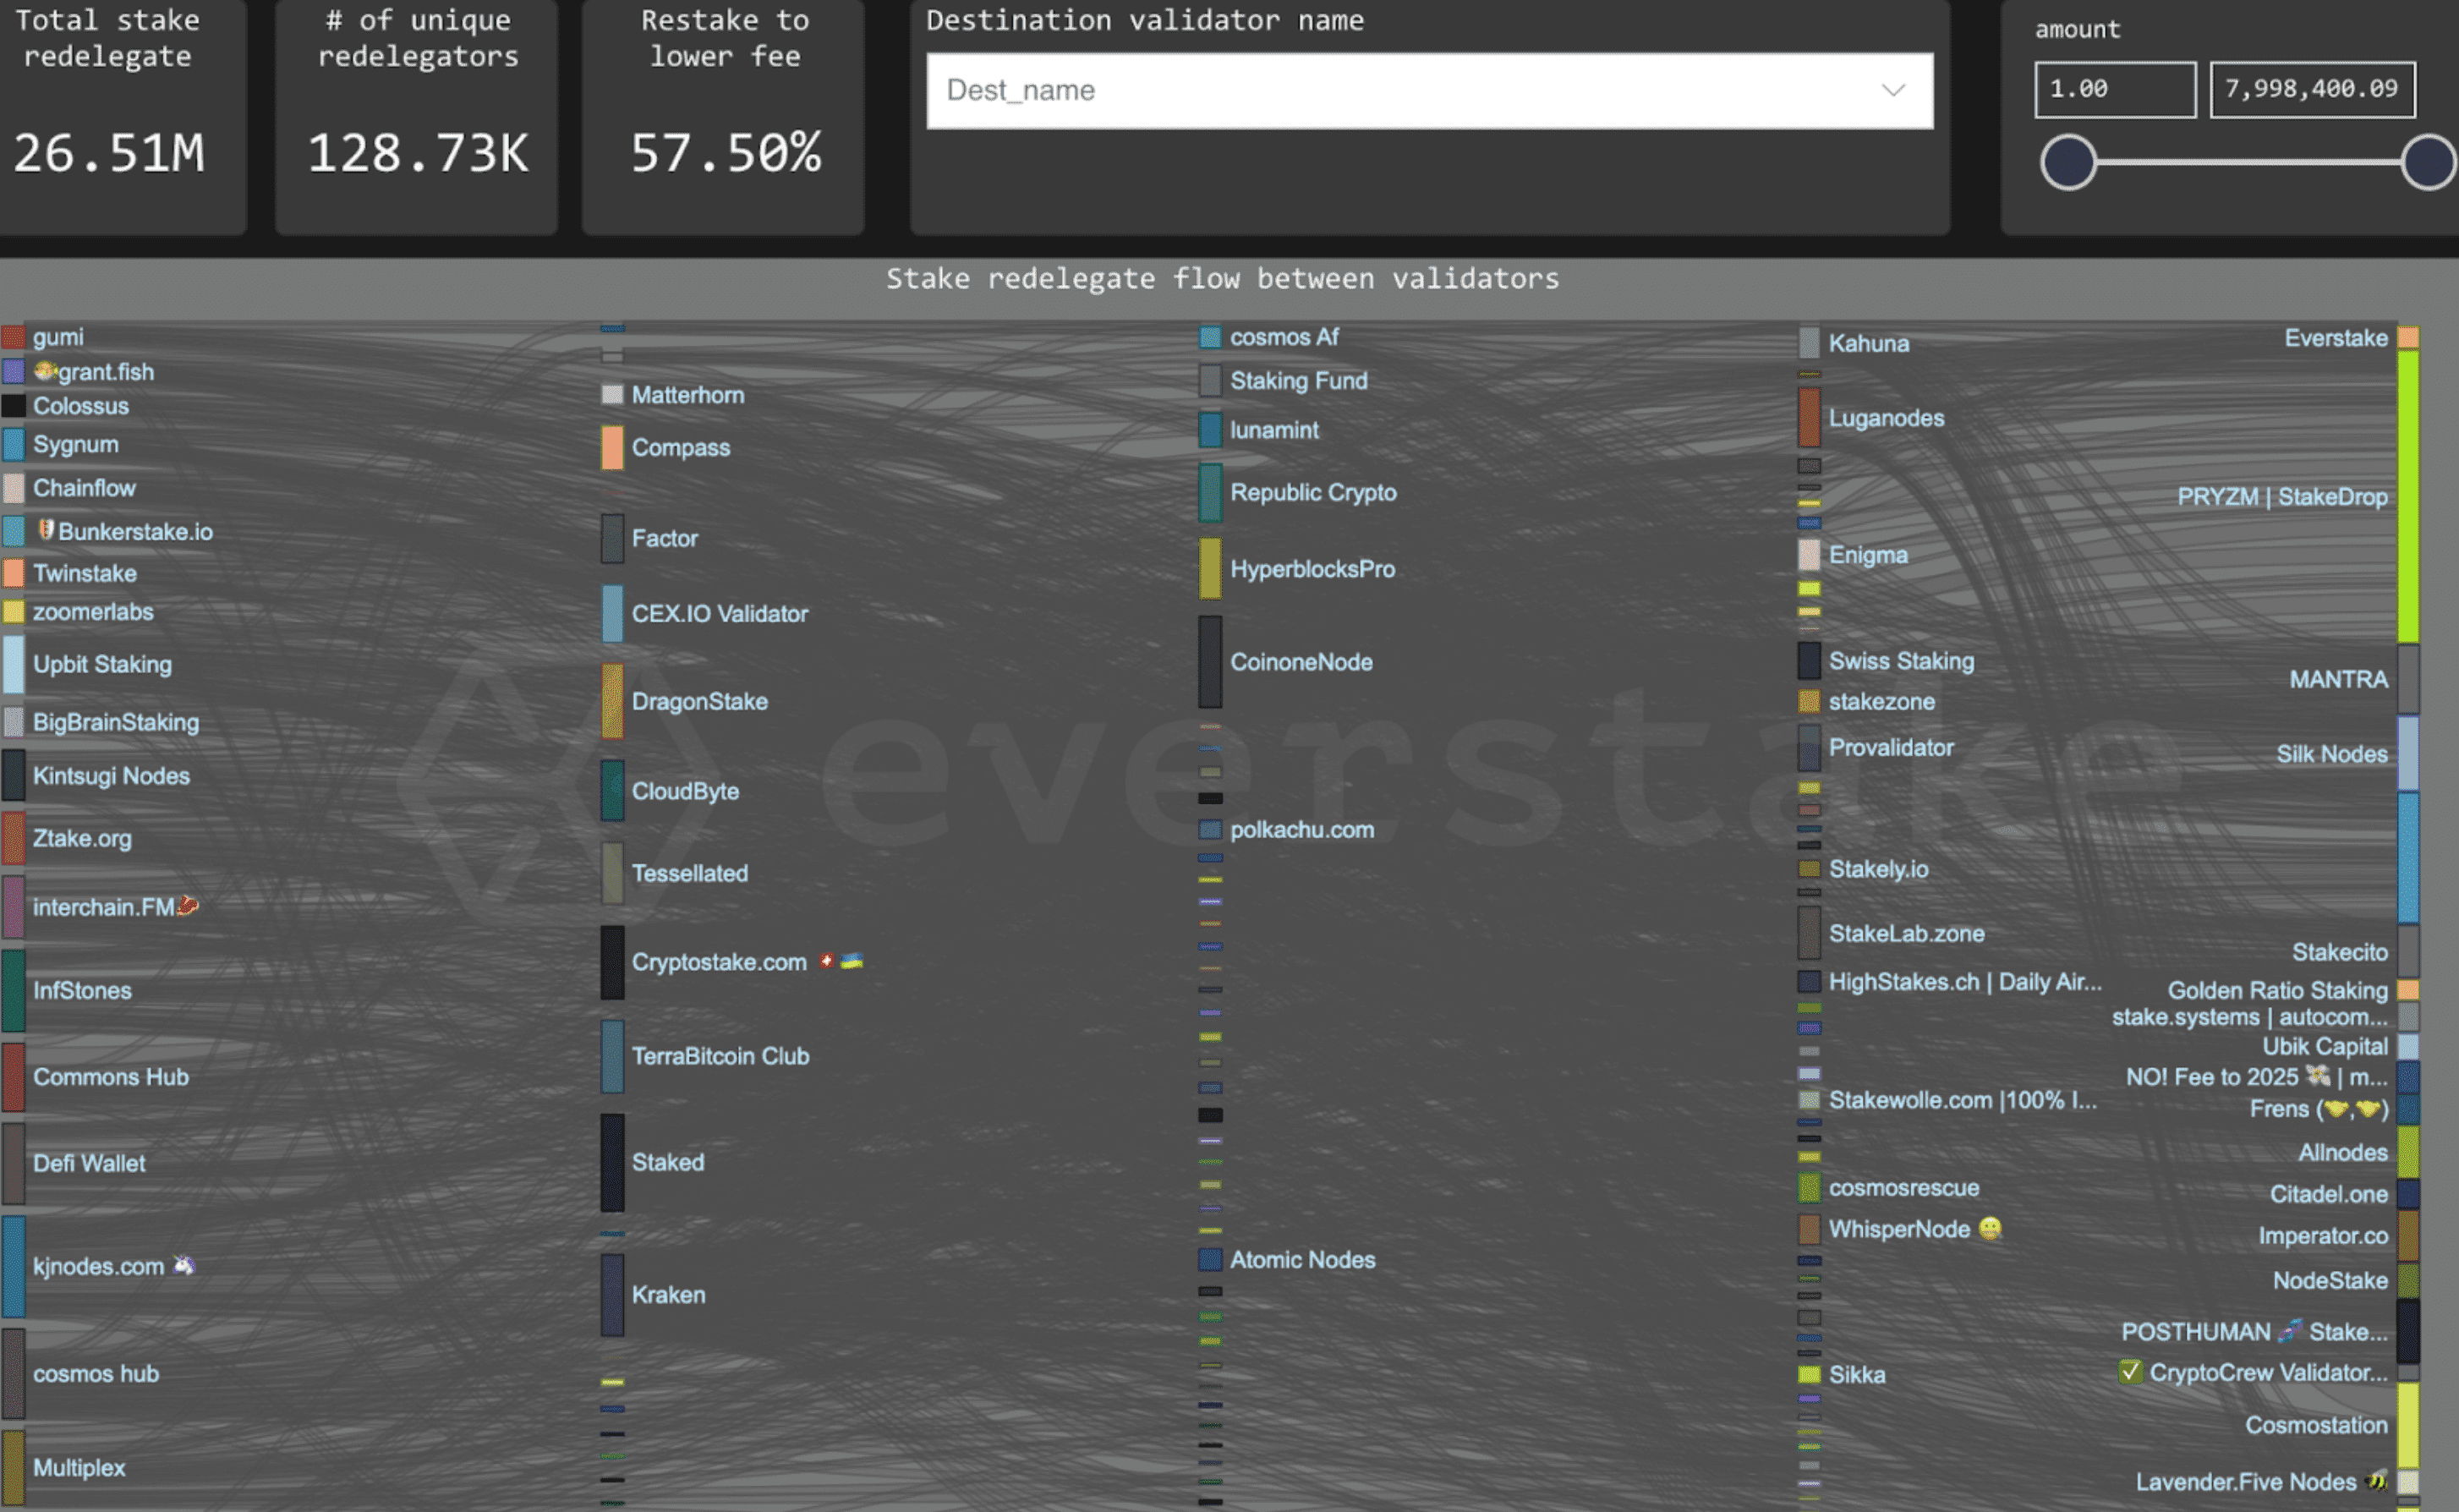Click the dropdown chevron arrow in Dest_name
The height and width of the screenshot is (1512, 2459).
pyautogui.click(x=1892, y=90)
